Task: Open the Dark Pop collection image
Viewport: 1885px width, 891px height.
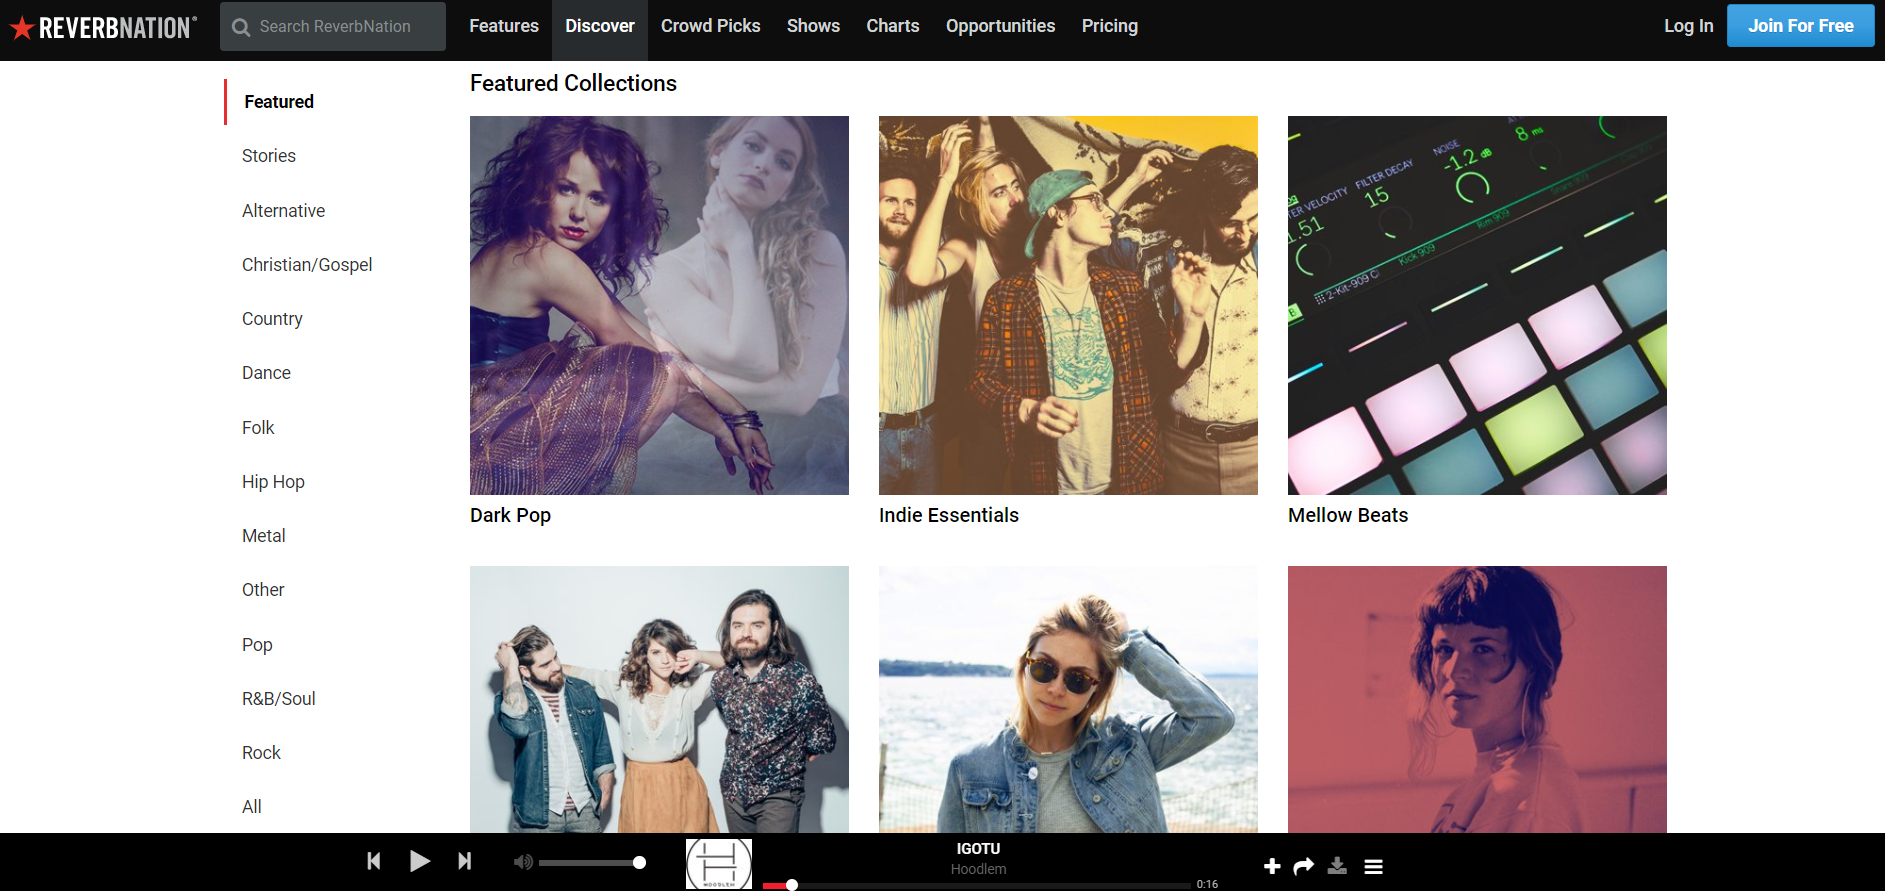Action: [x=659, y=305]
